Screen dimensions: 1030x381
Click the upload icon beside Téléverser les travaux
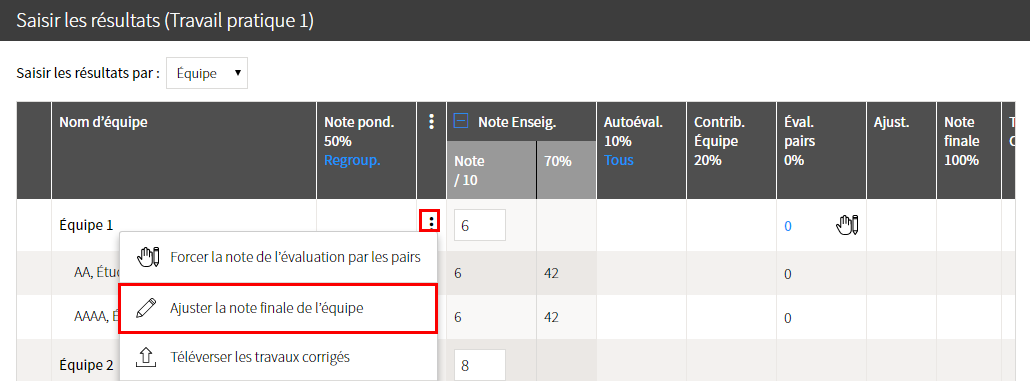pyautogui.click(x=146, y=357)
